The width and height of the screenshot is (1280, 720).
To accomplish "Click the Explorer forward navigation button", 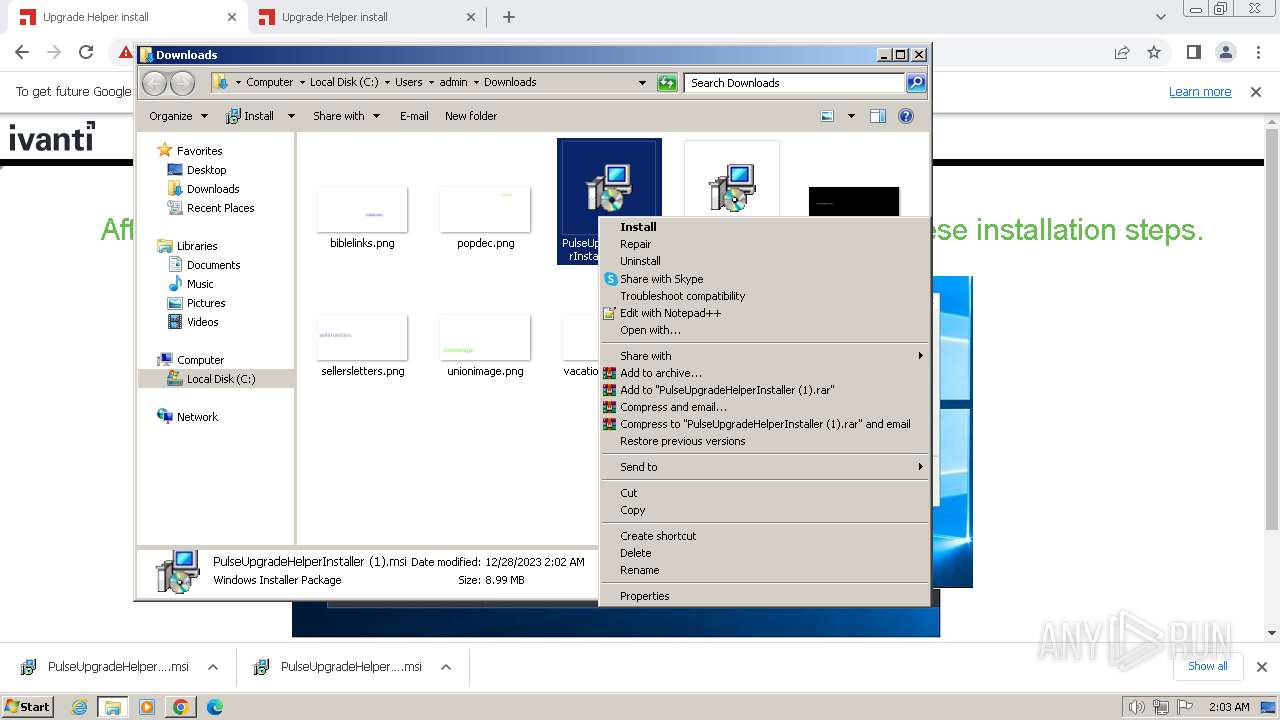I will (182, 83).
